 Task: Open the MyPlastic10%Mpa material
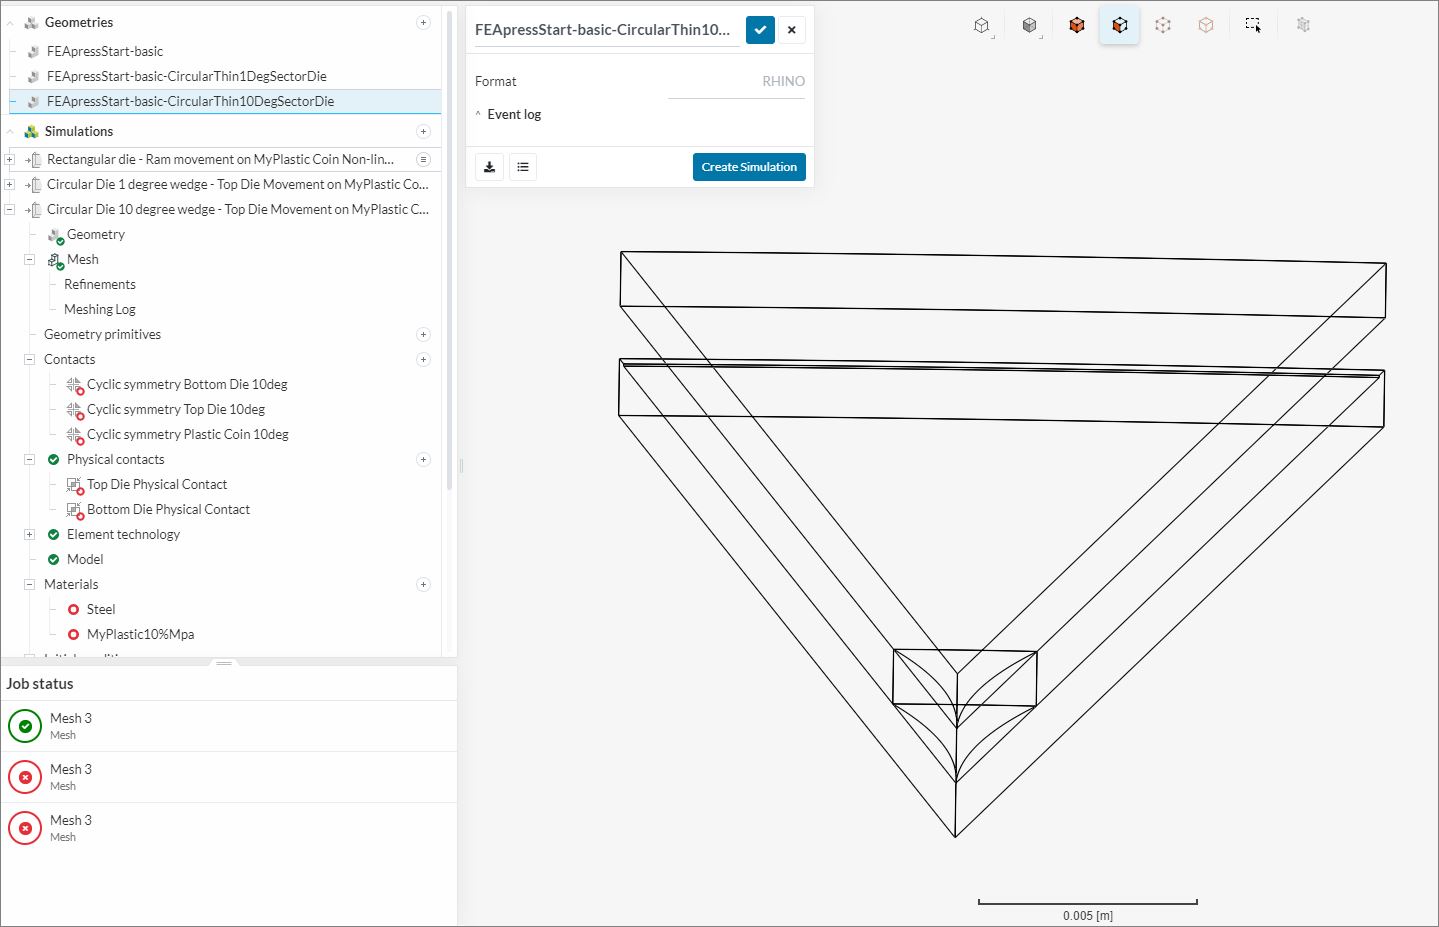pos(140,634)
